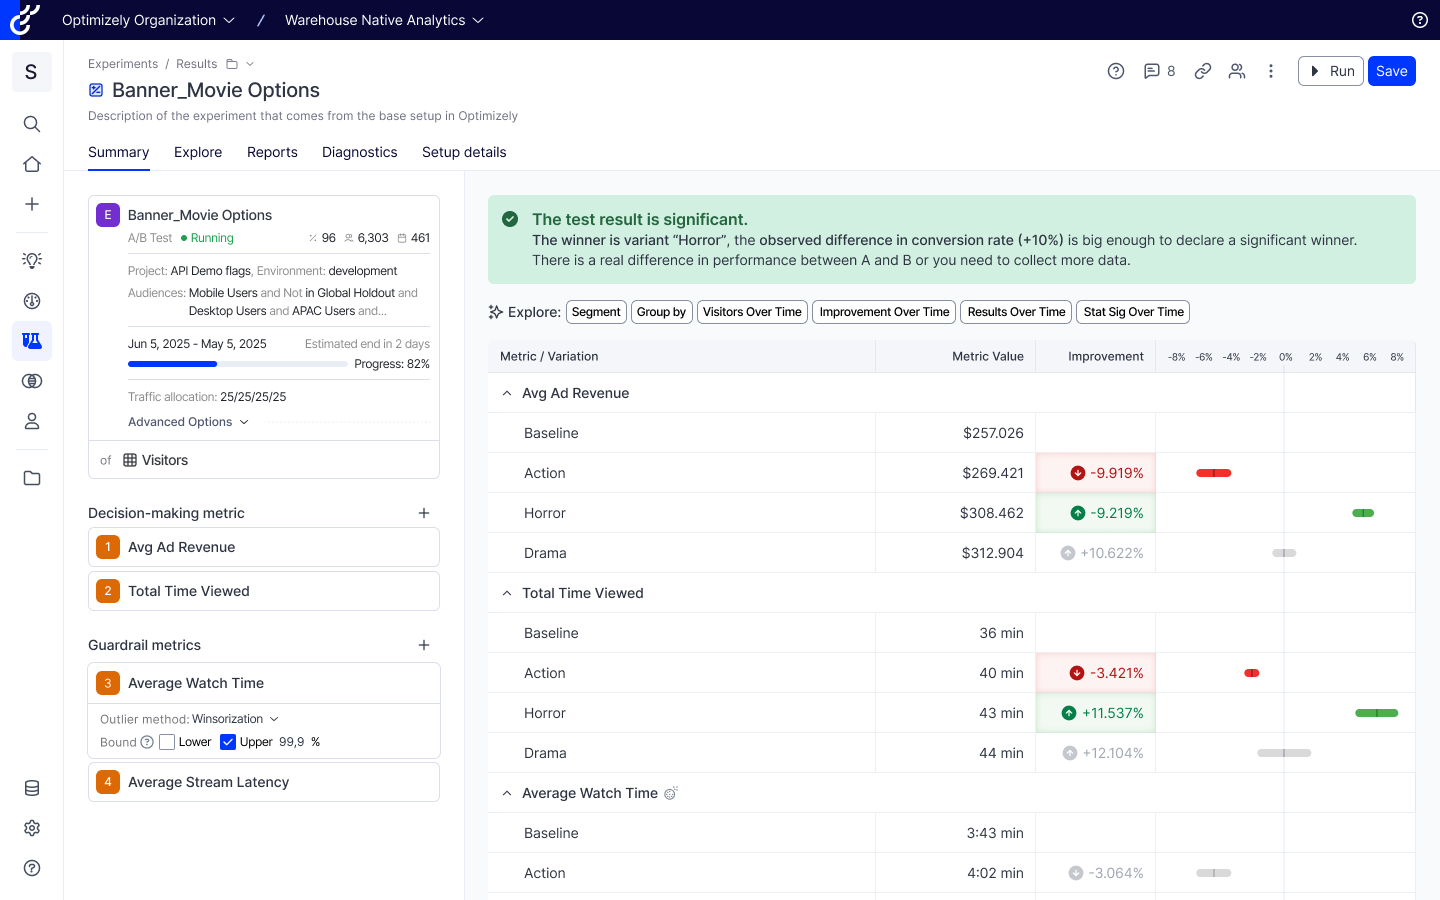Click the settings gear in sidebar
1440x900 pixels.
32,828
